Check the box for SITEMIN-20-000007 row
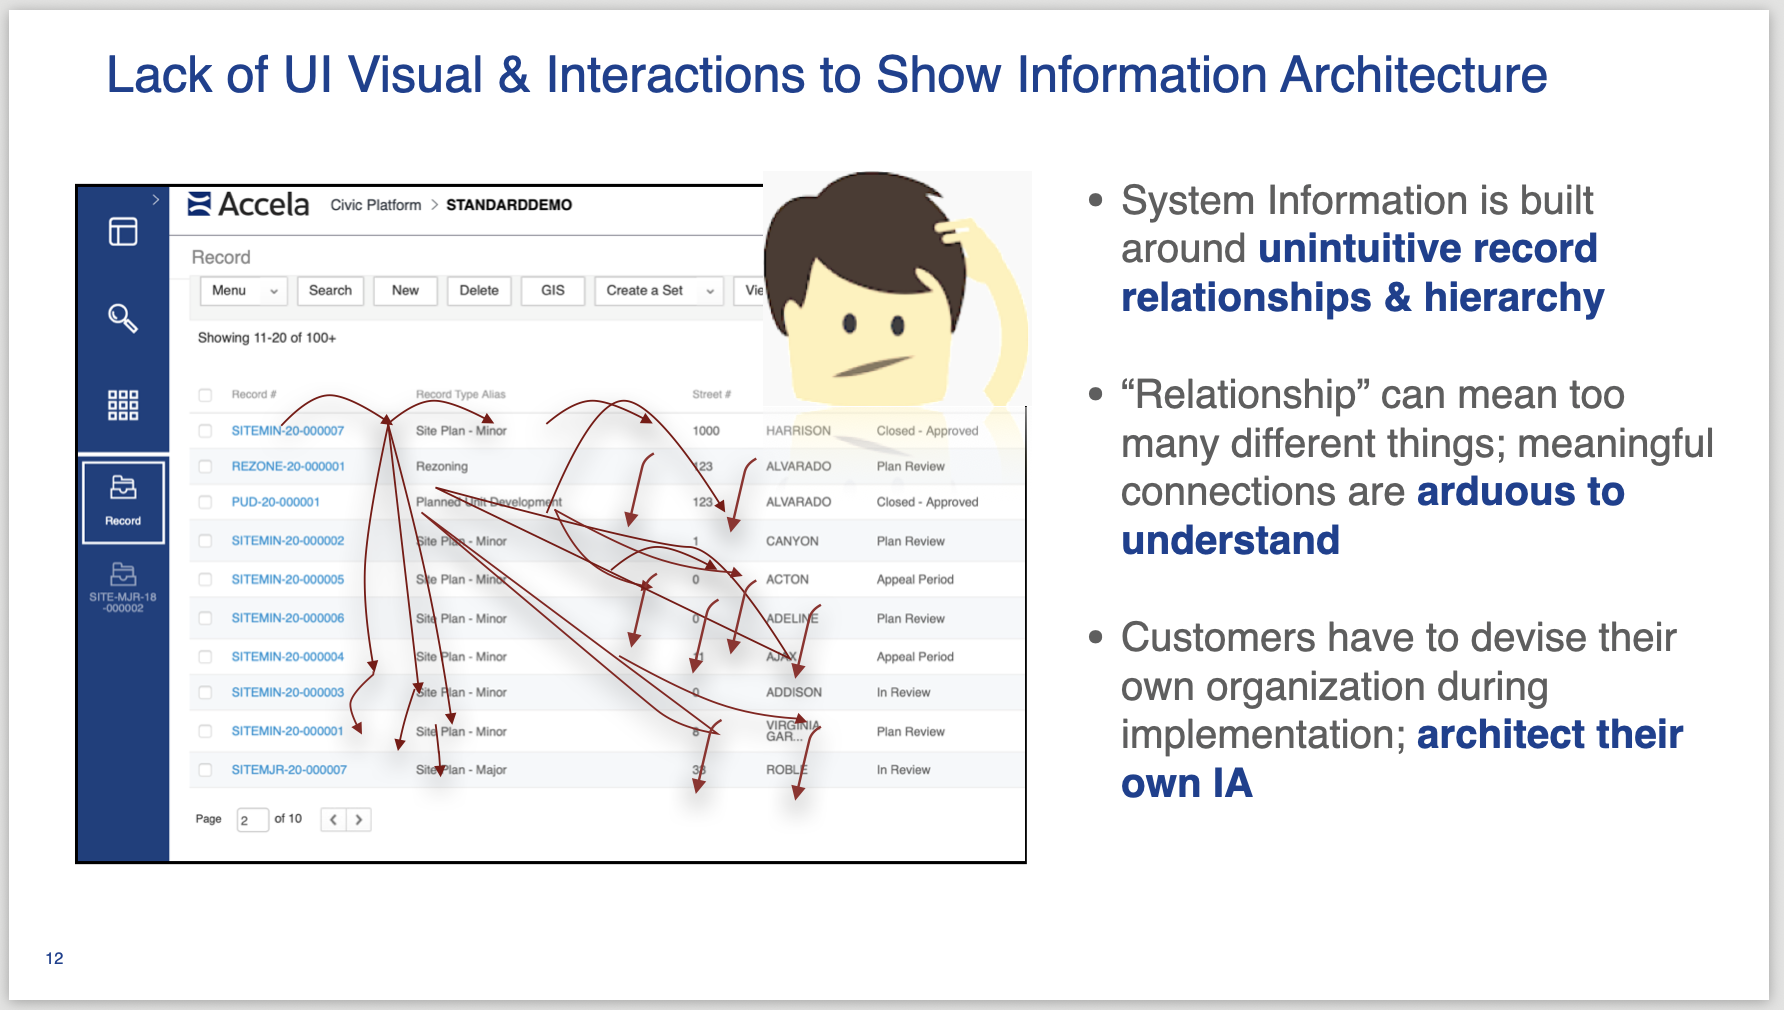 [x=205, y=431]
